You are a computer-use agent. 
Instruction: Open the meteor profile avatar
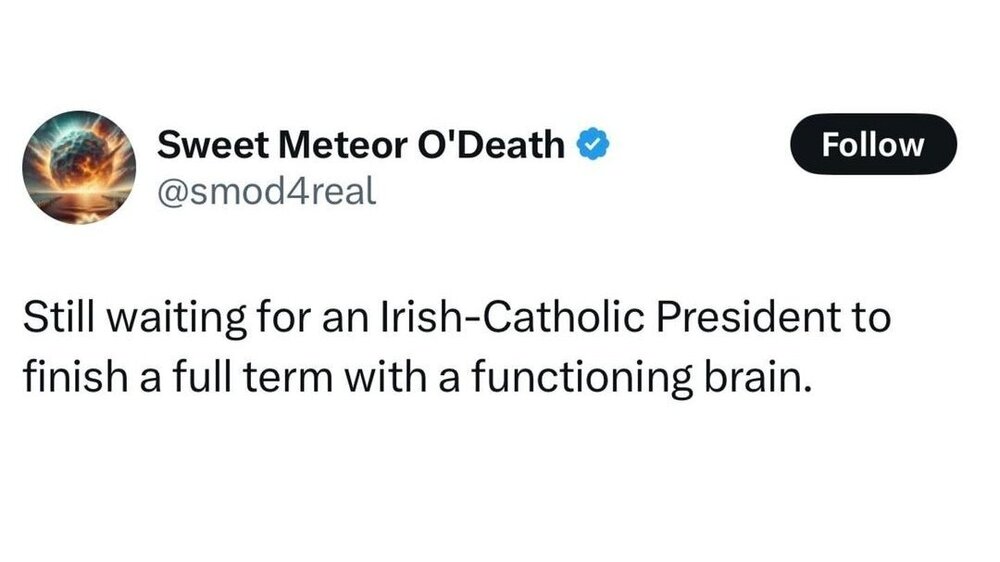[x=78, y=167]
